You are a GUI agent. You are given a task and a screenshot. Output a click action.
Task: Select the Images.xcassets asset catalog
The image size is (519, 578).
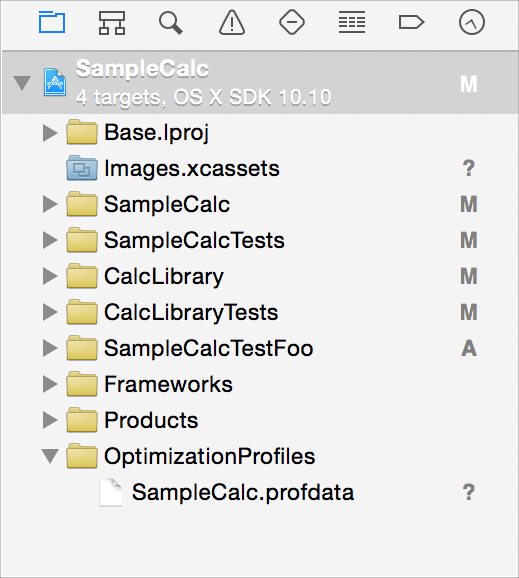192,168
